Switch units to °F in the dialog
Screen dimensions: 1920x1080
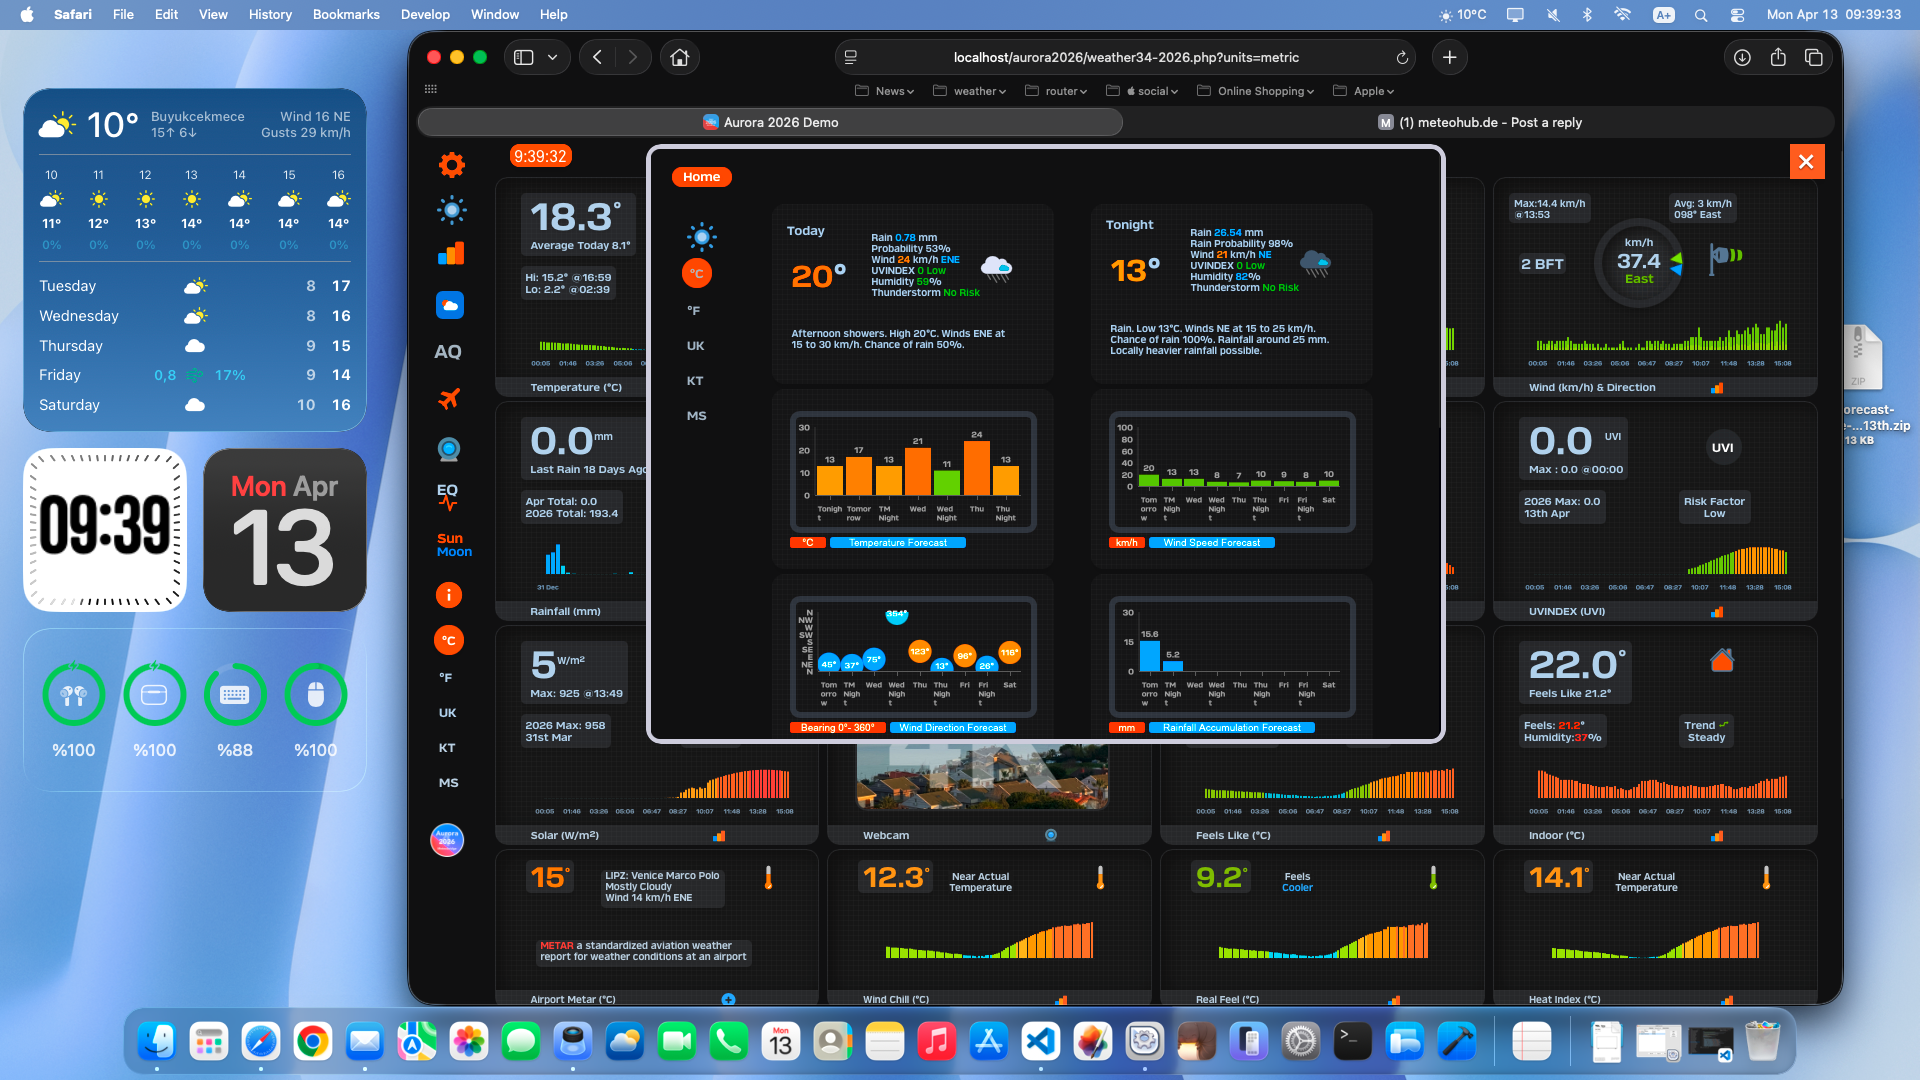(695, 311)
